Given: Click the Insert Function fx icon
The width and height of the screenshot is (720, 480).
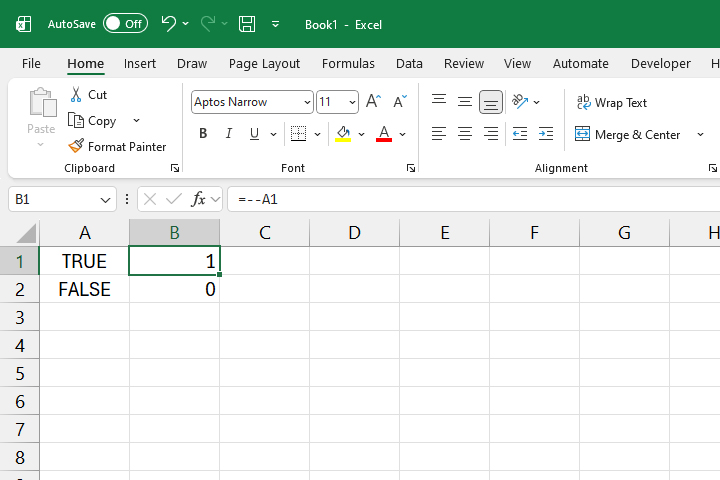Looking at the screenshot, I should coord(199,199).
